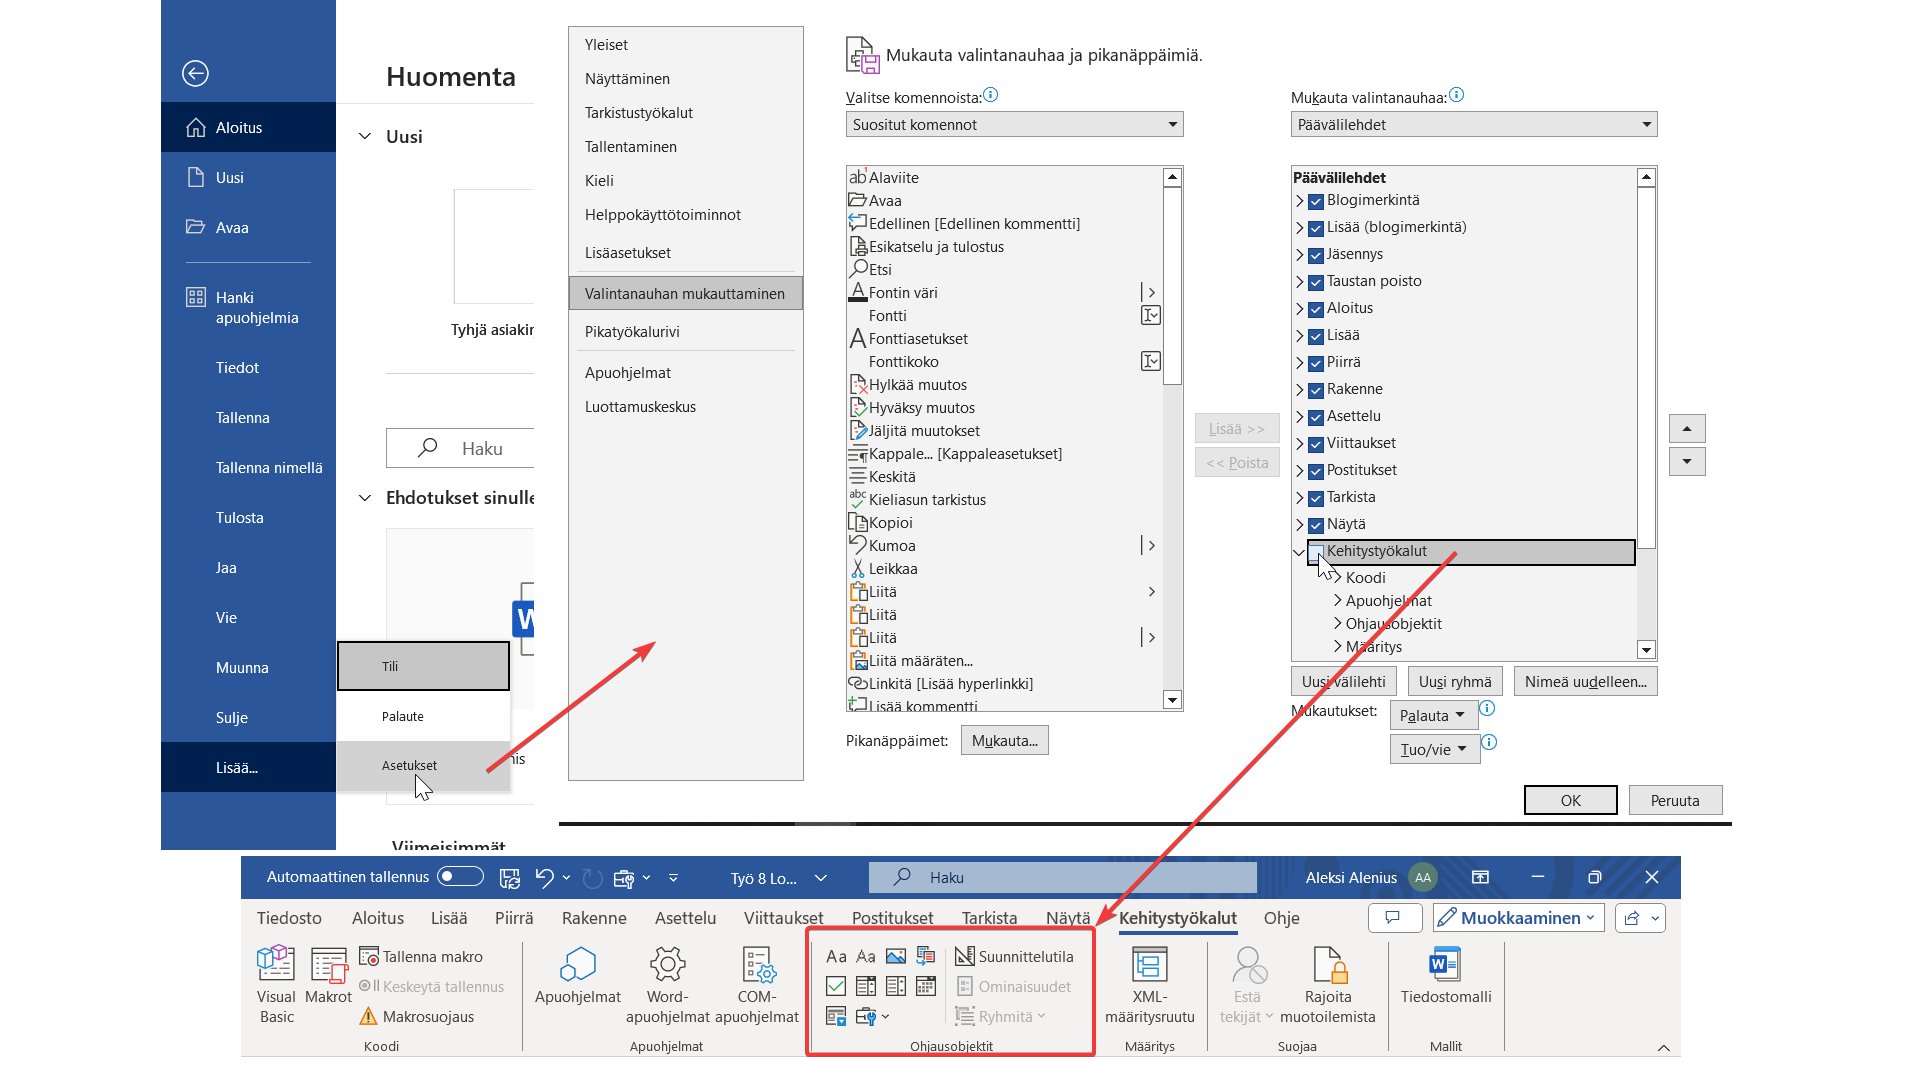This screenshot has height=1080, width=1920.
Task: Uncheck the Blogimerkintä checkbox
Action: pyautogui.click(x=1316, y=201)
